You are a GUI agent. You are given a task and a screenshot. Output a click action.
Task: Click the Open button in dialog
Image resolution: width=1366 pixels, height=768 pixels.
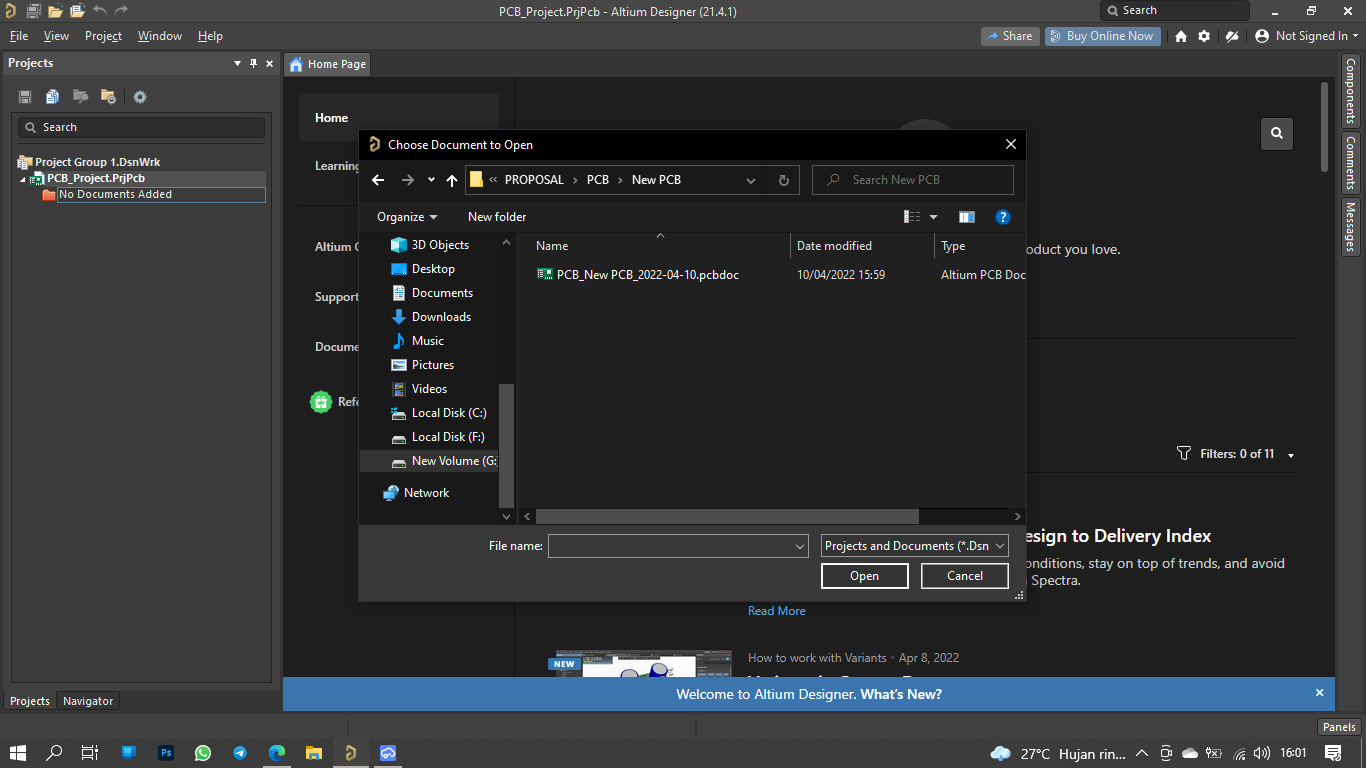[x=865, y=576]
